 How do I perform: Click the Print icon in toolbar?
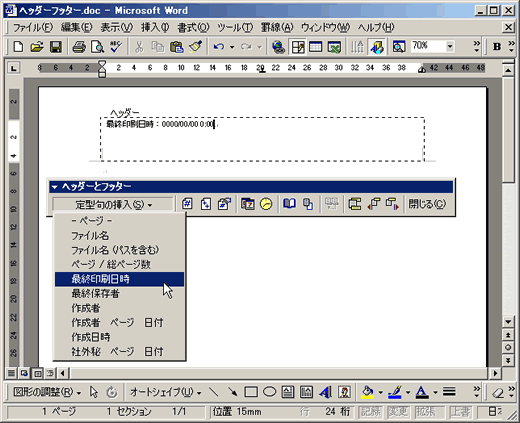pos(79,47)
